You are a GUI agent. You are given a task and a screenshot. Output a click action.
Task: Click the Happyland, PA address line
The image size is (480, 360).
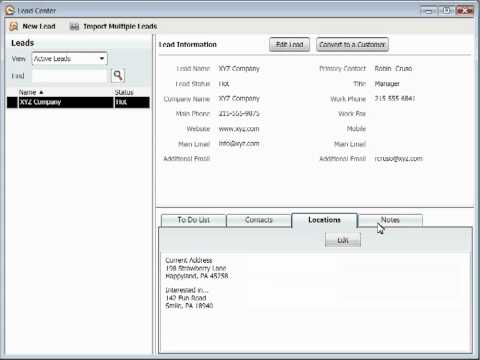197,276
